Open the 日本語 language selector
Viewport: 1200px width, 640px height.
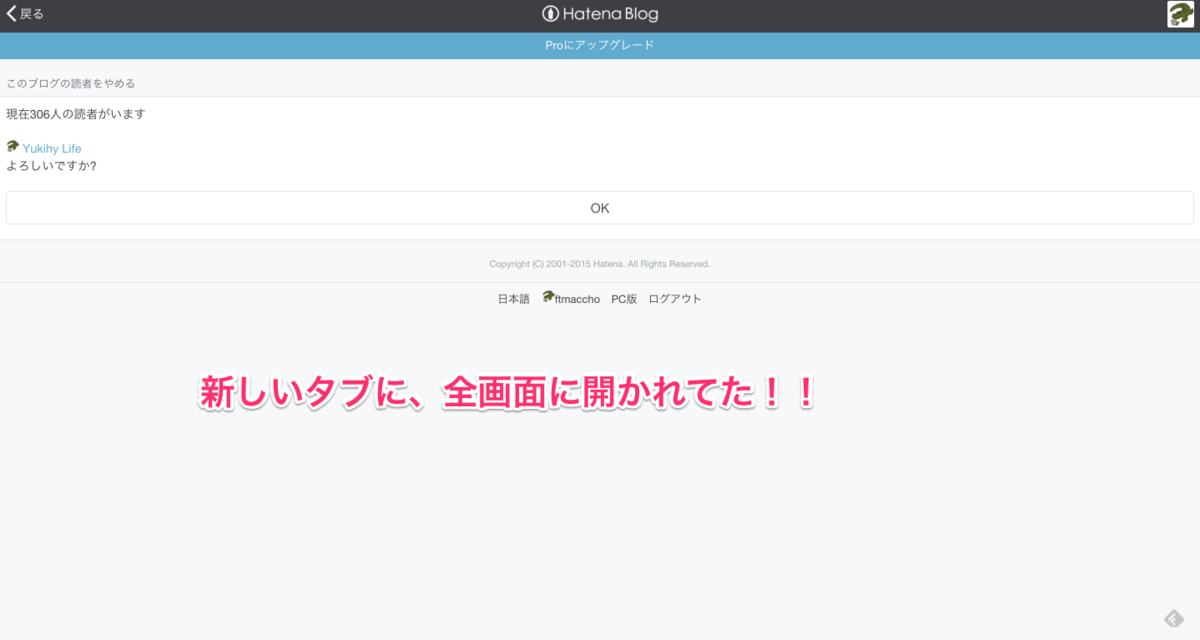pos(513,298)
